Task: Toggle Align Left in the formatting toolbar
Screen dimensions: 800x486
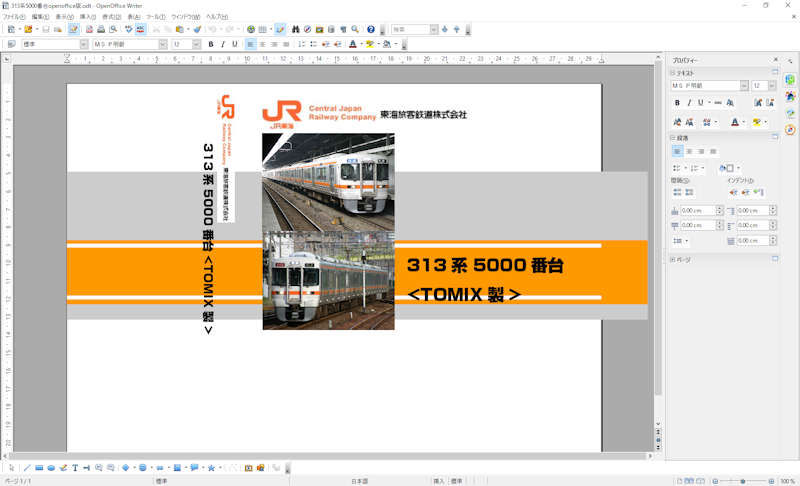Action: click(250, 44)
